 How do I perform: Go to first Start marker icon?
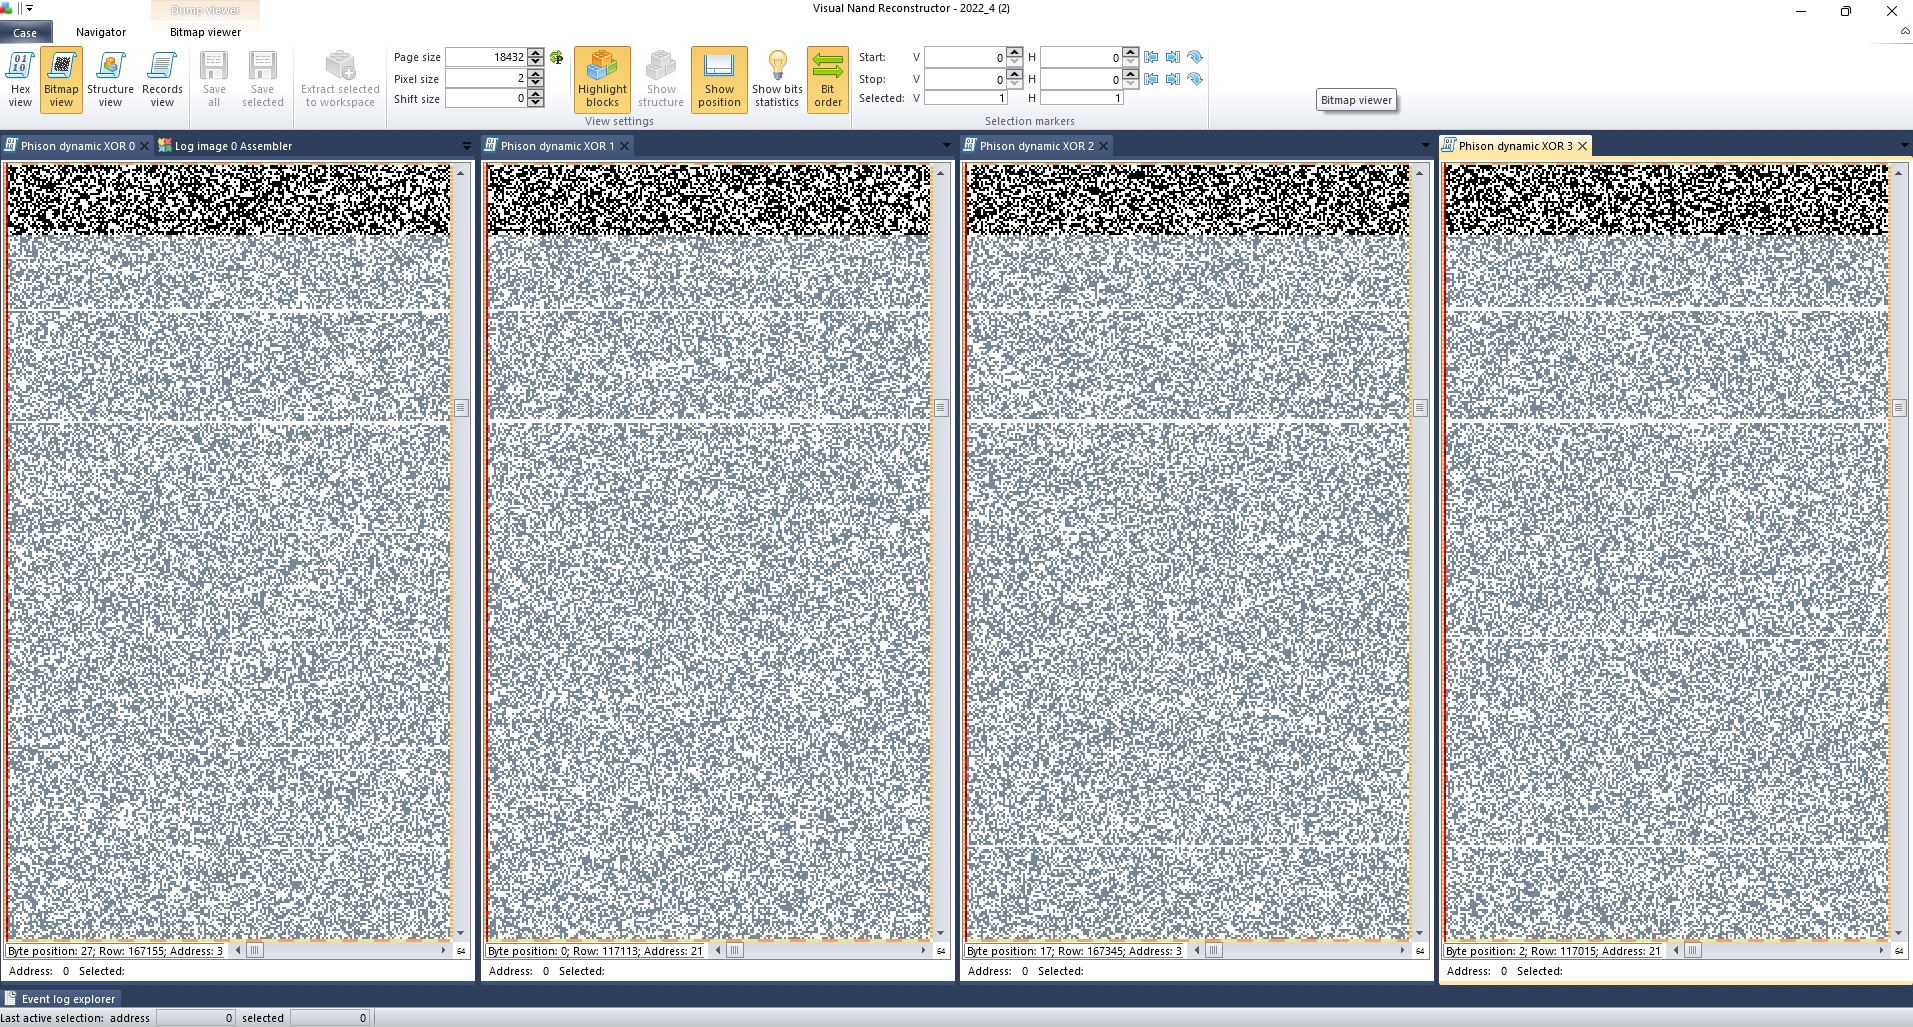1151,57
